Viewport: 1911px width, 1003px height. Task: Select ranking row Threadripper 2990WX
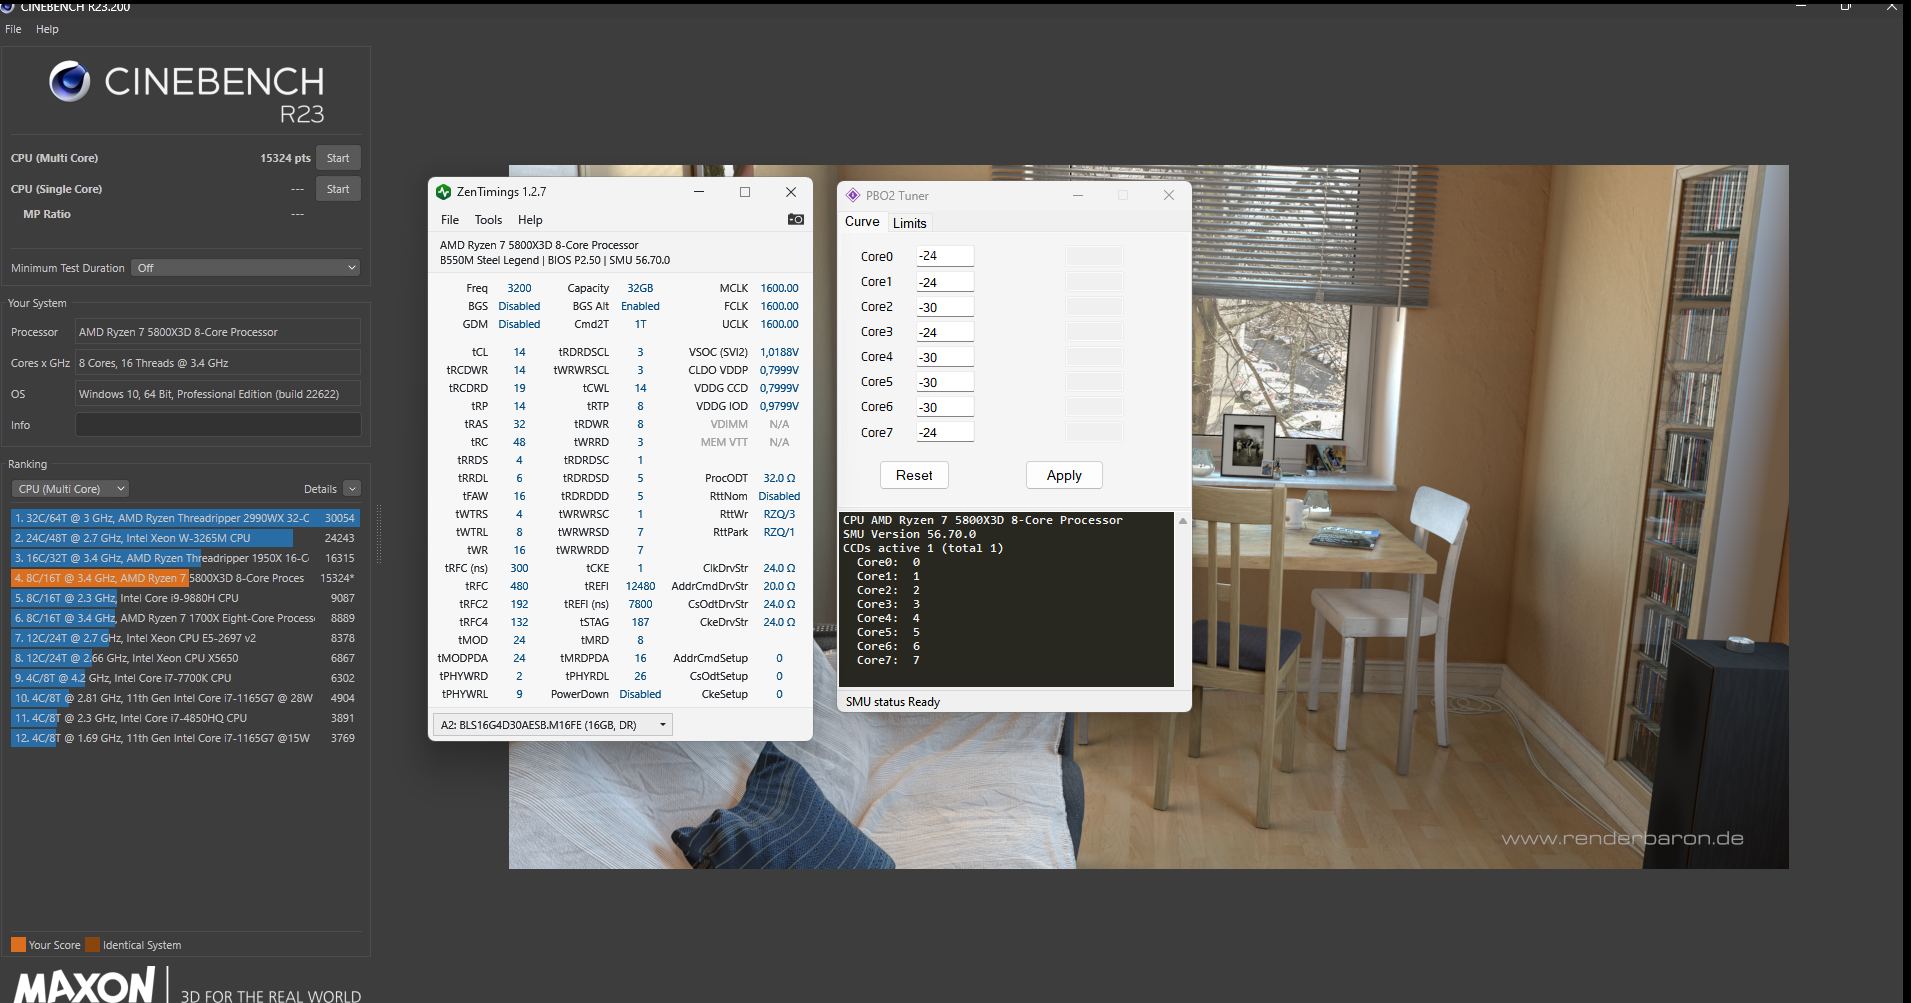pyautogui.click(x=185, y=518)
